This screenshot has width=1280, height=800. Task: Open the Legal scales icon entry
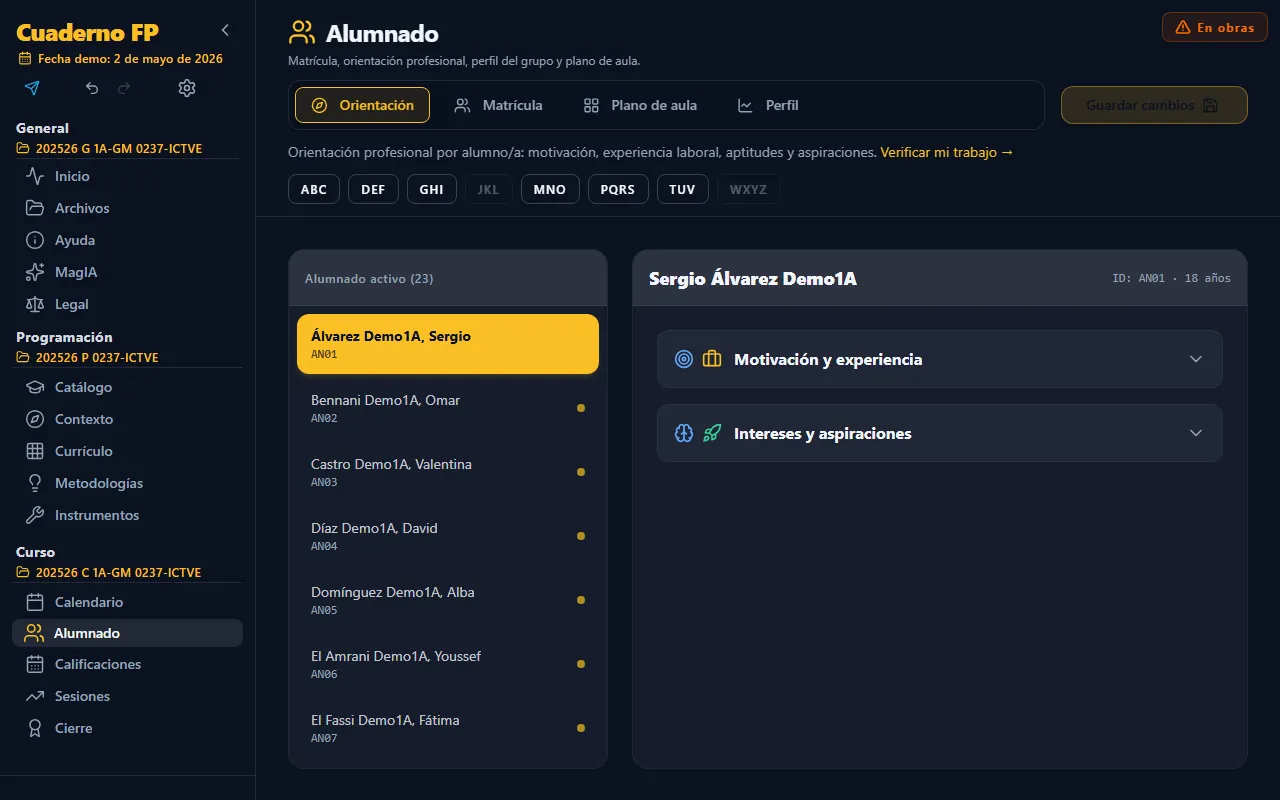point(35,304)
